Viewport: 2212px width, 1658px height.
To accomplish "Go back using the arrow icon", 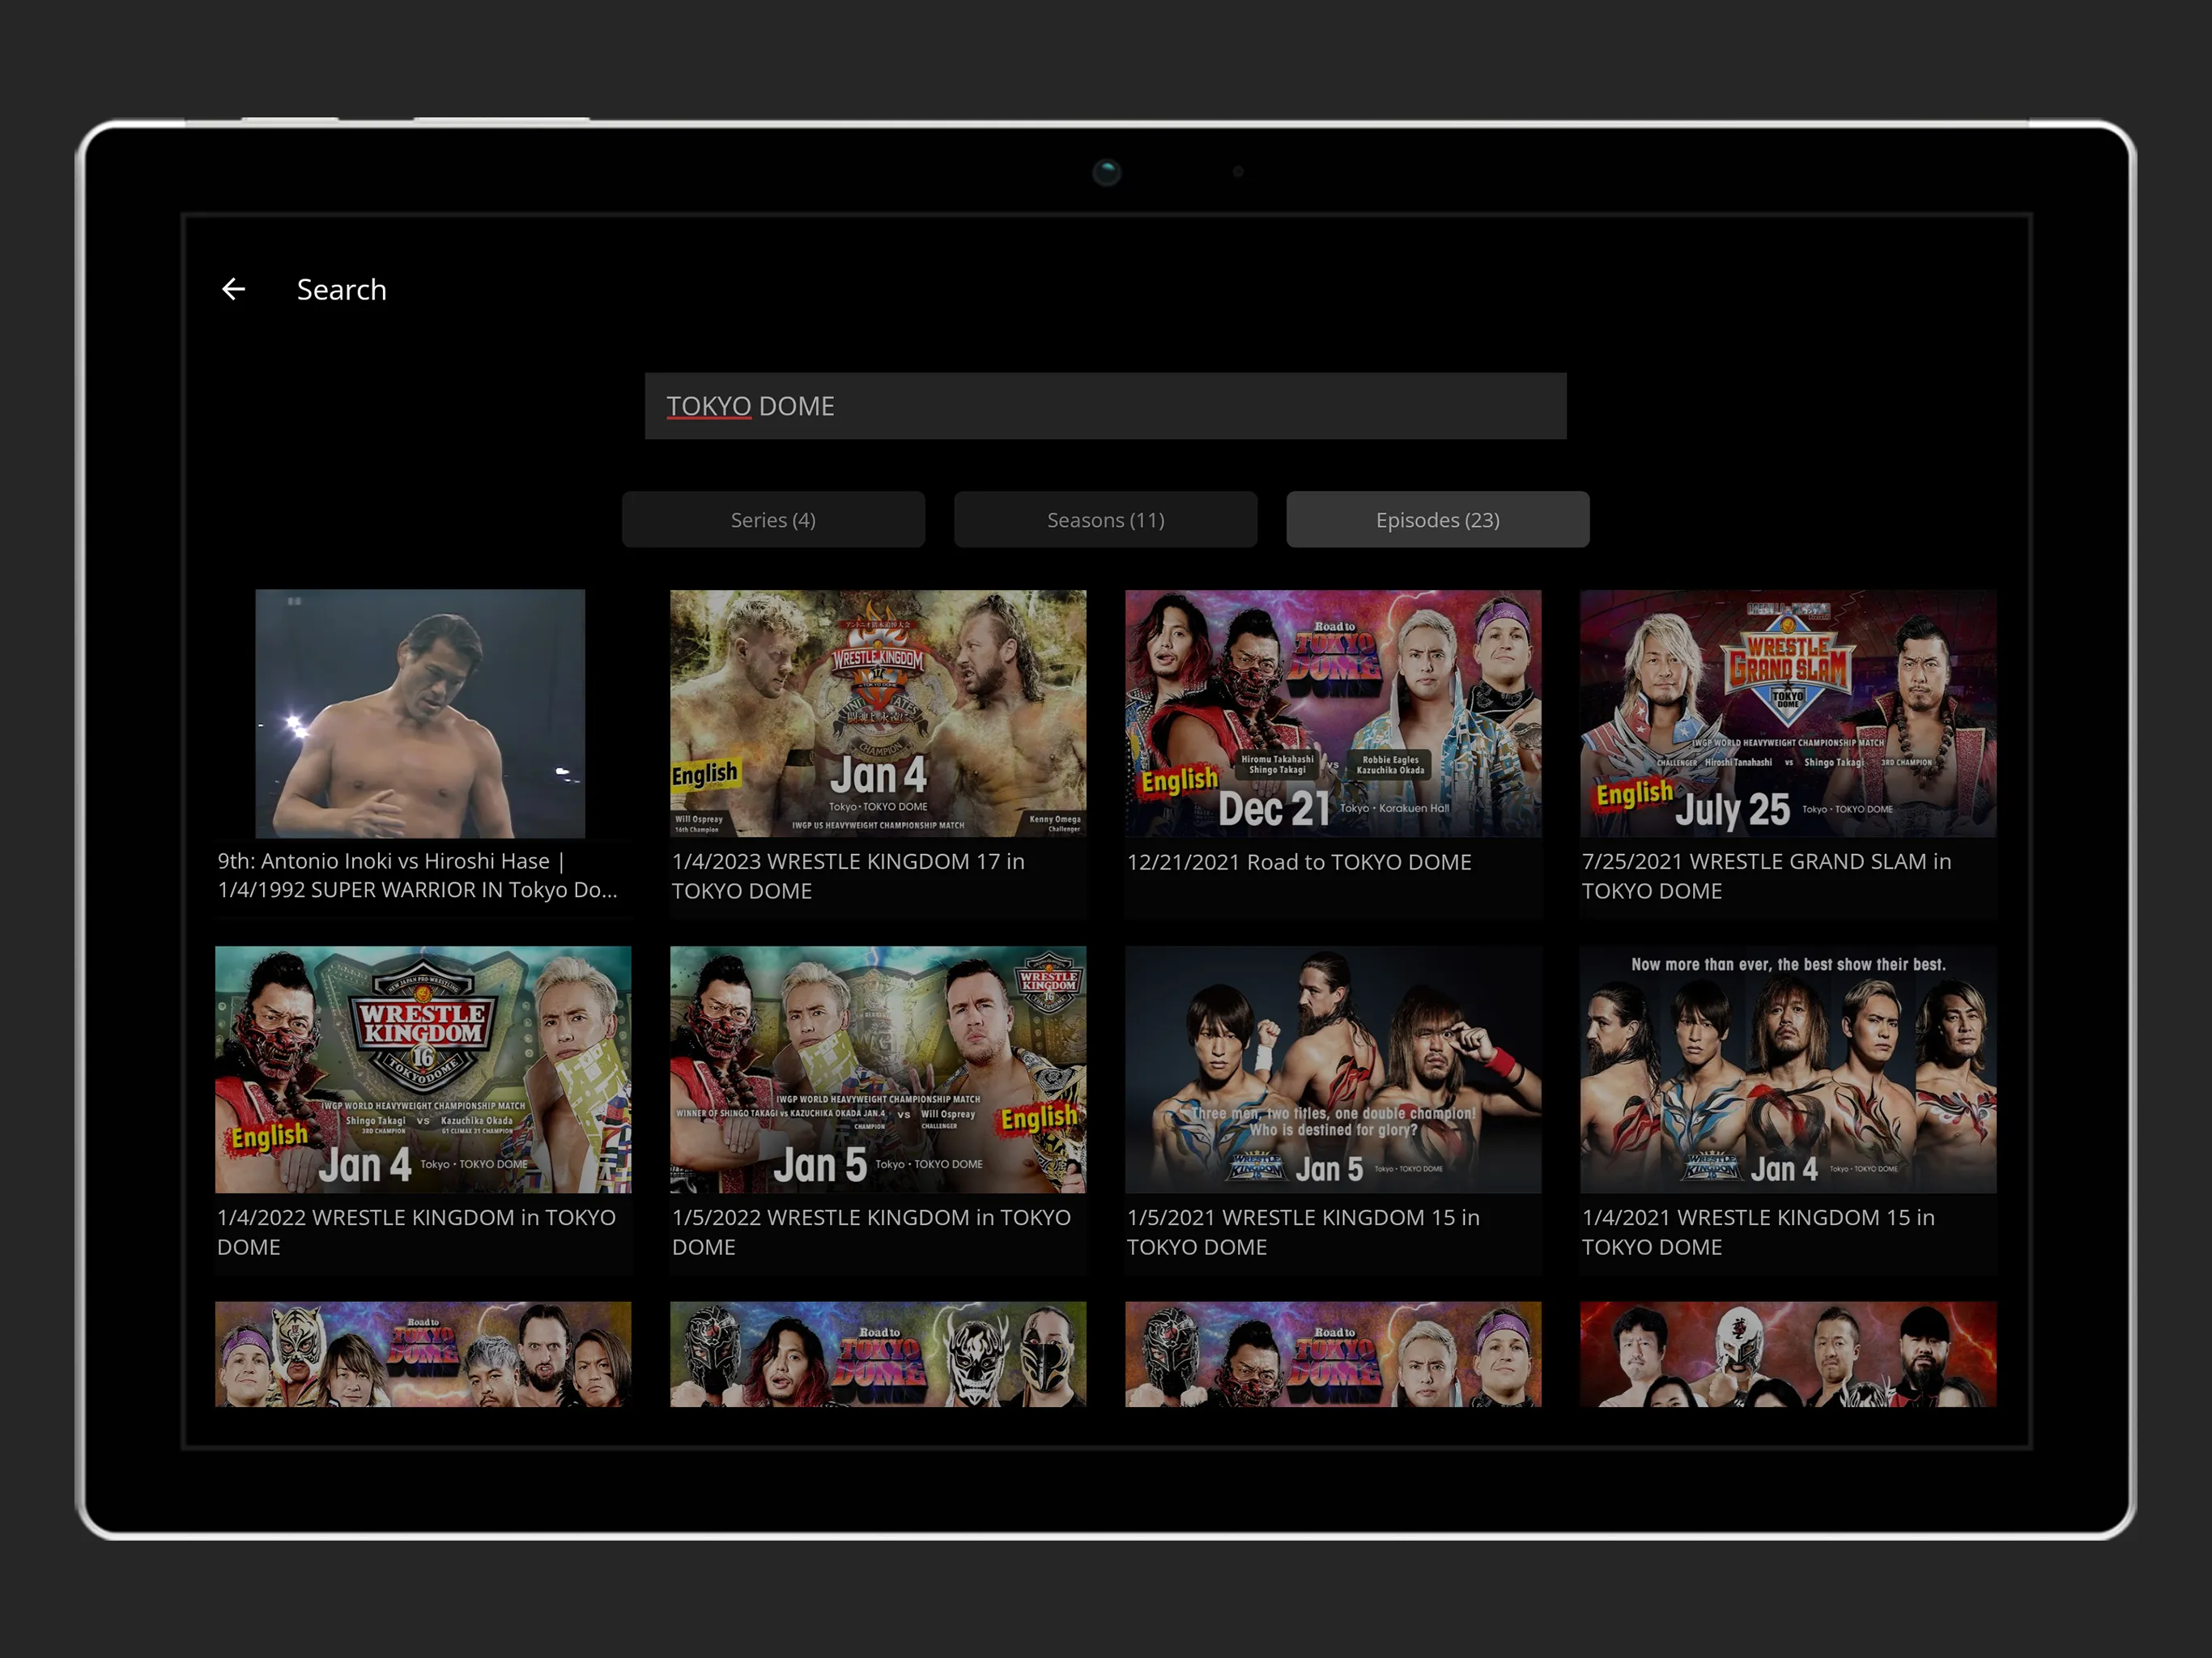I will point(233,290).
